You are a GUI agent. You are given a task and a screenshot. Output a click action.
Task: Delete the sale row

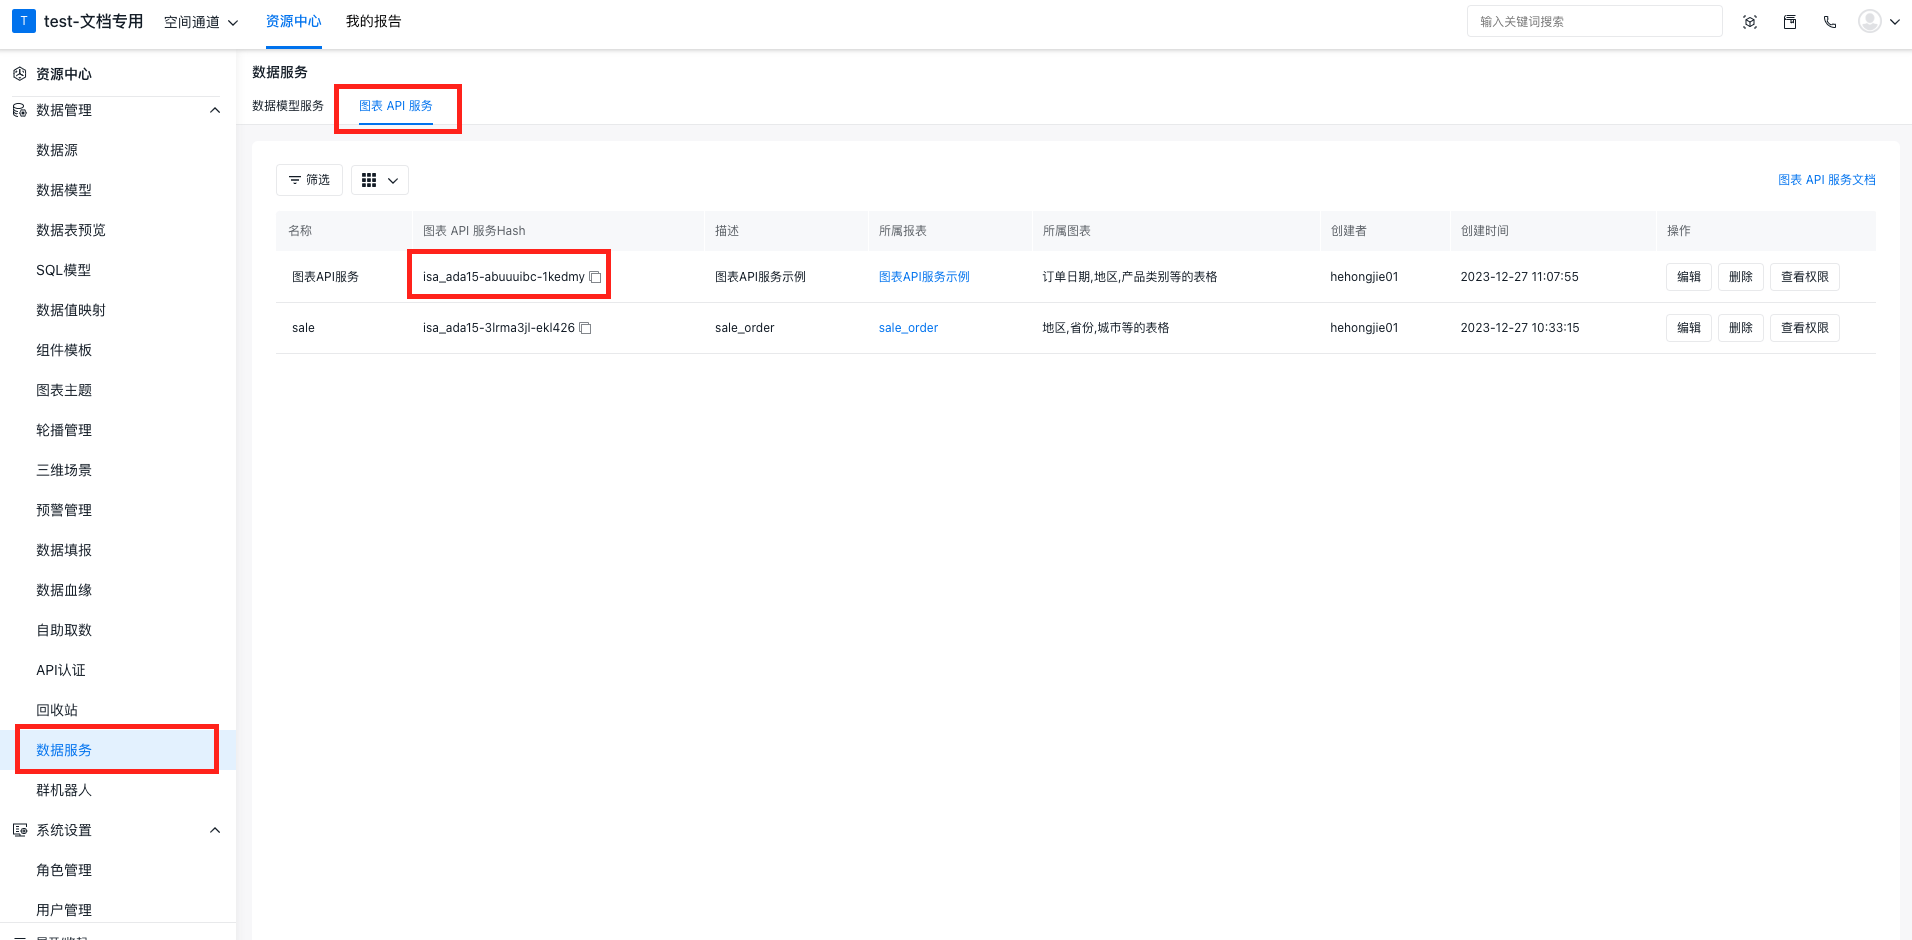click(1740, 328)
